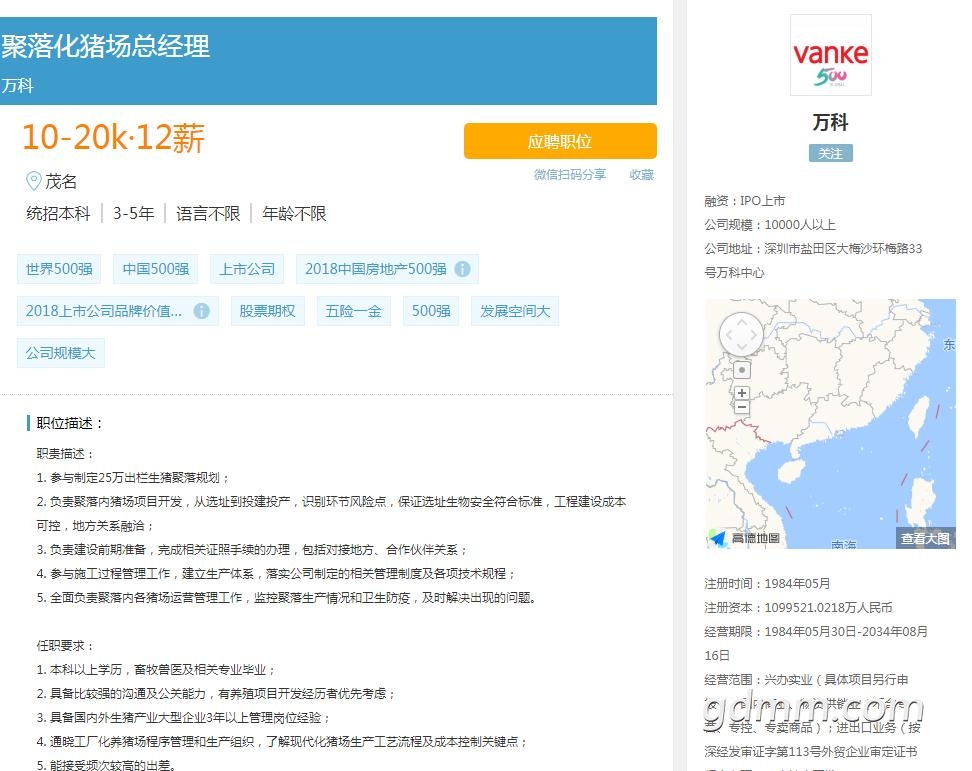Image resolution: width=972 pixels, height=771 pixels.
Task: Click 万科 under the job title banner
Action: tap(17, 86)
